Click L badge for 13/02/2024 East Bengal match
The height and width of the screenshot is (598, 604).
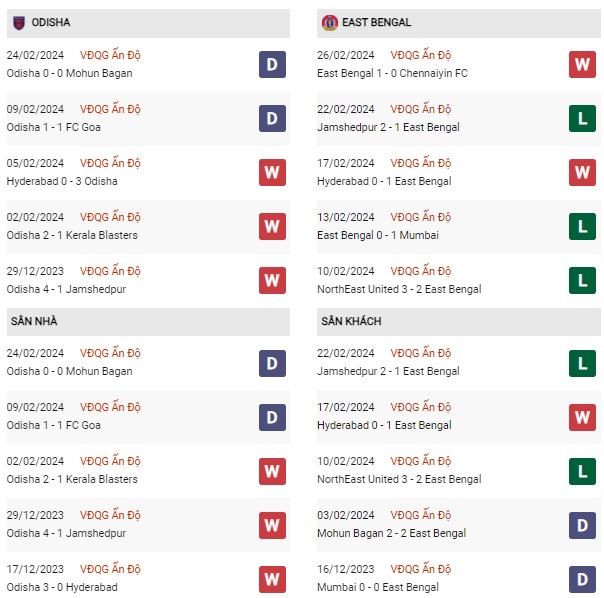tap(582, 226)
